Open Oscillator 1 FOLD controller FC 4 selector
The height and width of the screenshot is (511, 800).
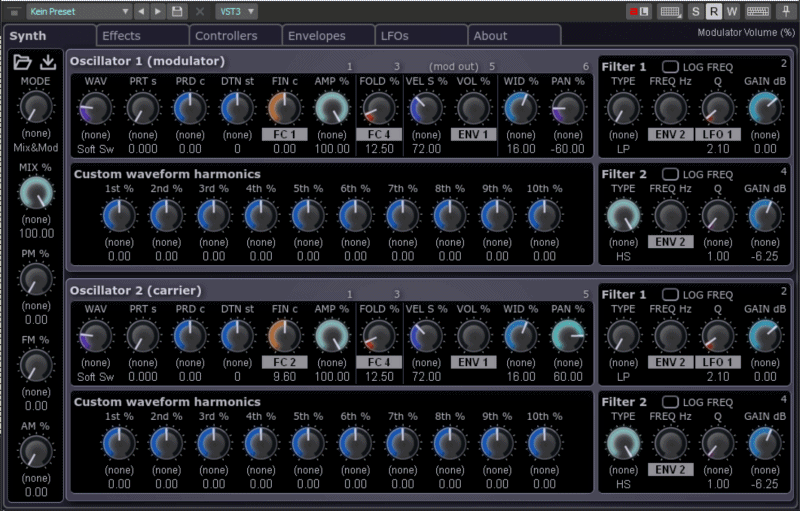click(x=379, y=135)
